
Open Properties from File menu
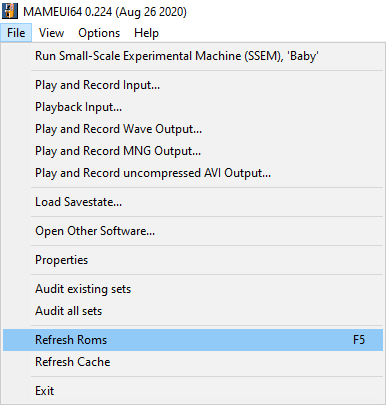click(193, 260)
